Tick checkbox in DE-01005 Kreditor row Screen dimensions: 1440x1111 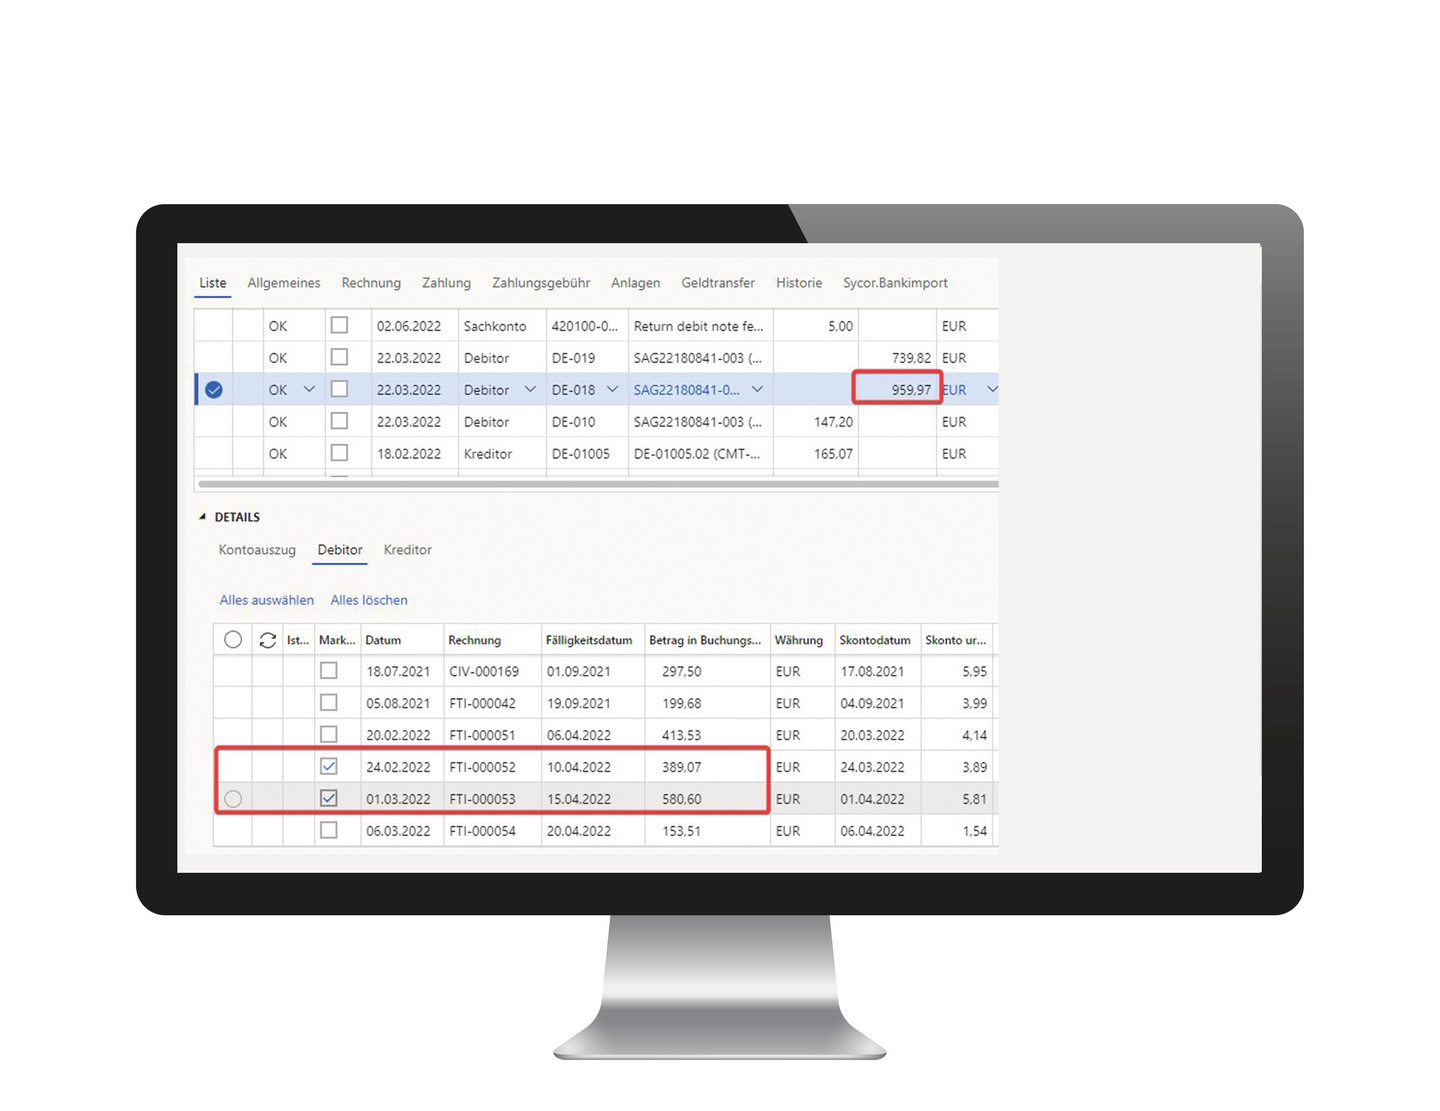[x=339, y=453]
